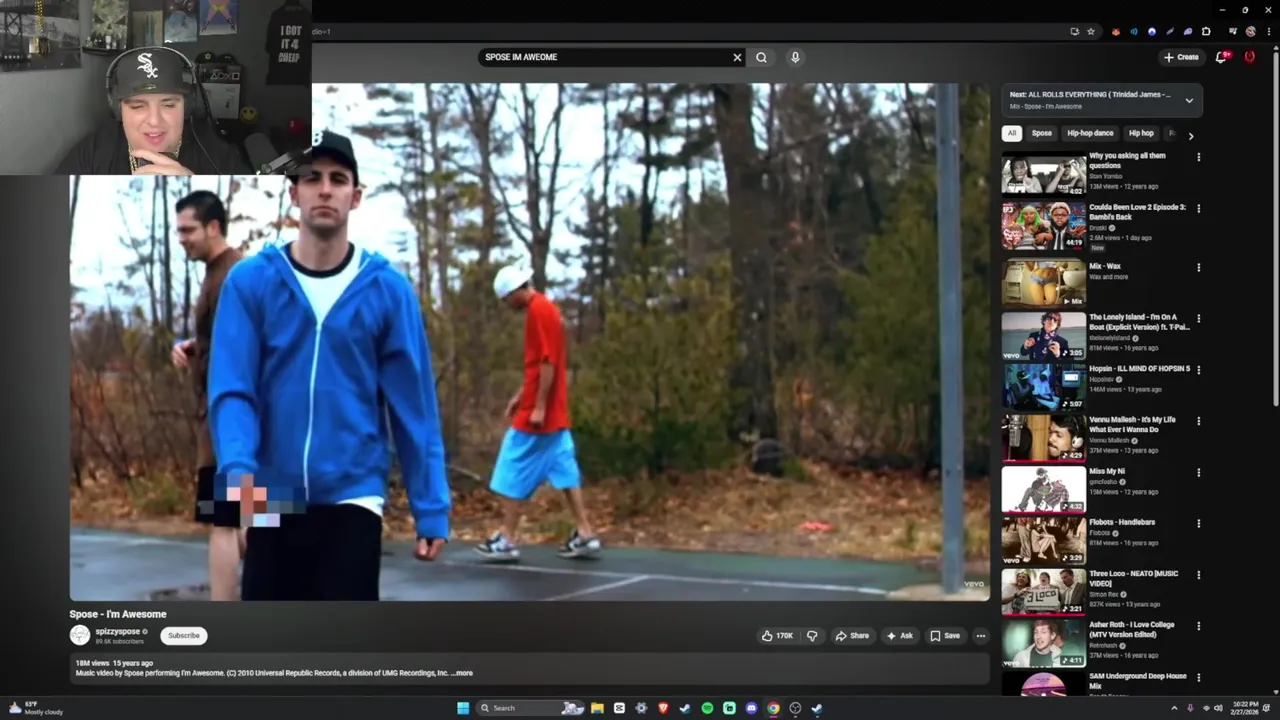This screenshot has width=1280, height=720.
Task: Open the Chrome three-dot menu
Action: 1267,31
